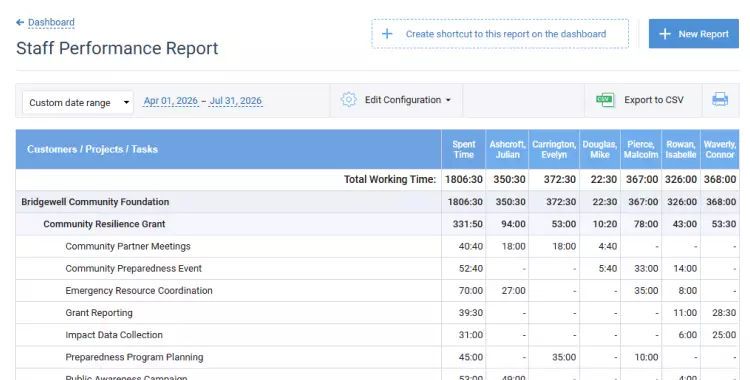Click the green CSV file icon
The image size is (750, 380).
tap(605, 100)
